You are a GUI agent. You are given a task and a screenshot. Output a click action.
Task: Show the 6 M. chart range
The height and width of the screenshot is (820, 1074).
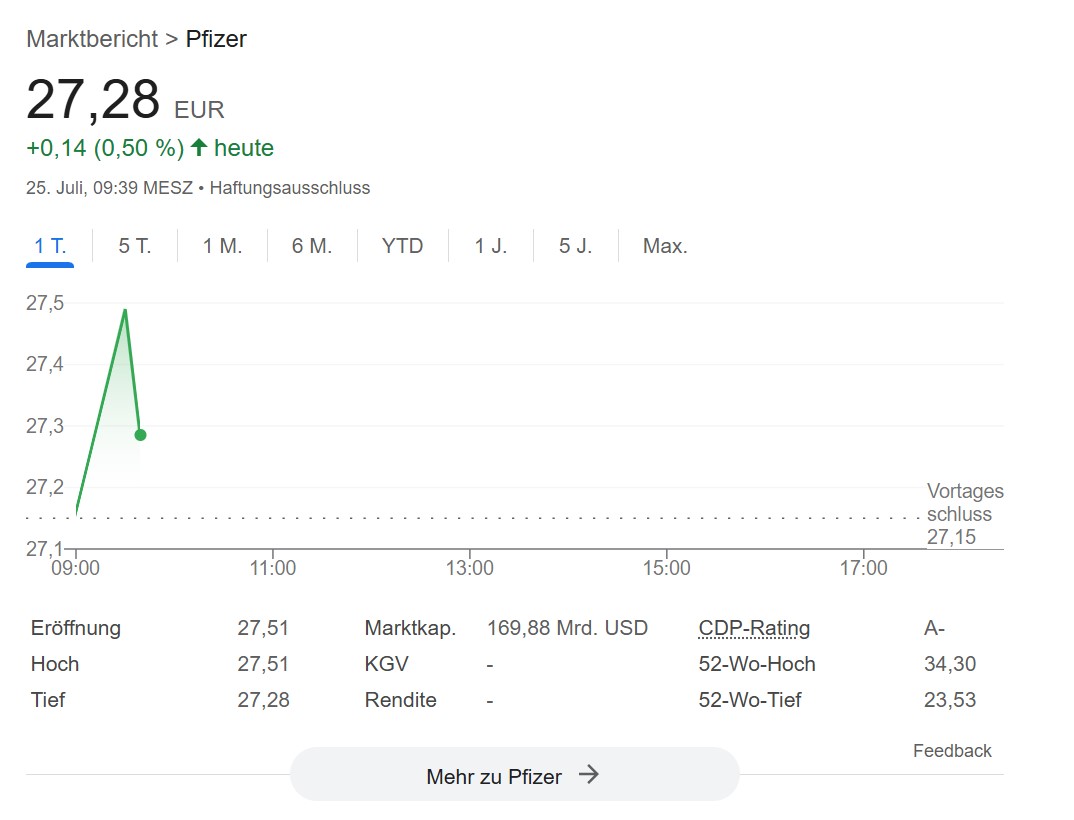coord(312,246)
